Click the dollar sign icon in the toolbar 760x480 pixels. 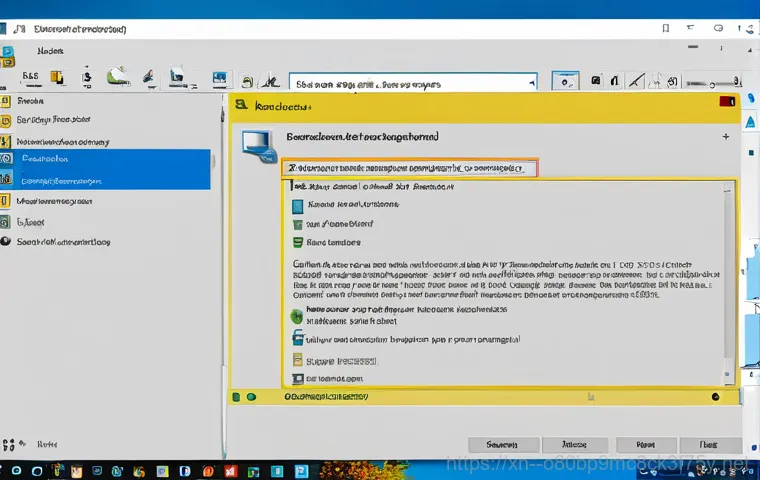pos(87,78)
